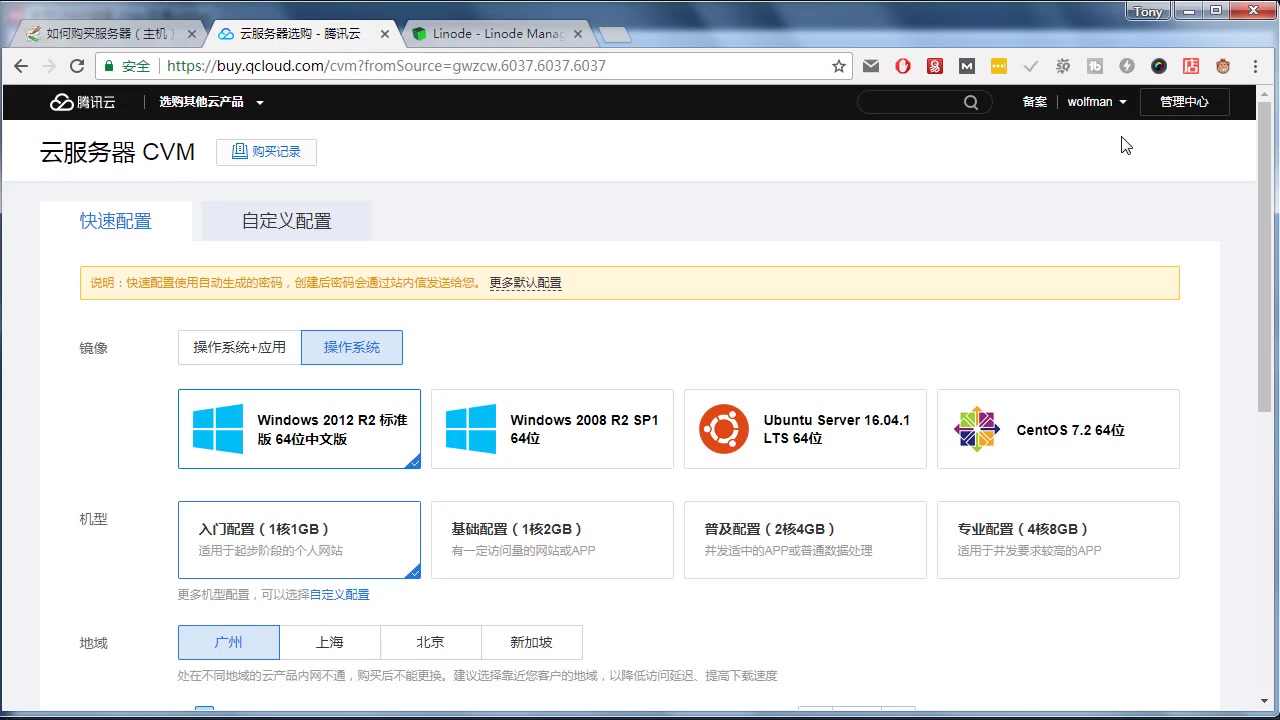
Task: Click the red stop-hand adblock extension icon
Action: (903, 66)
